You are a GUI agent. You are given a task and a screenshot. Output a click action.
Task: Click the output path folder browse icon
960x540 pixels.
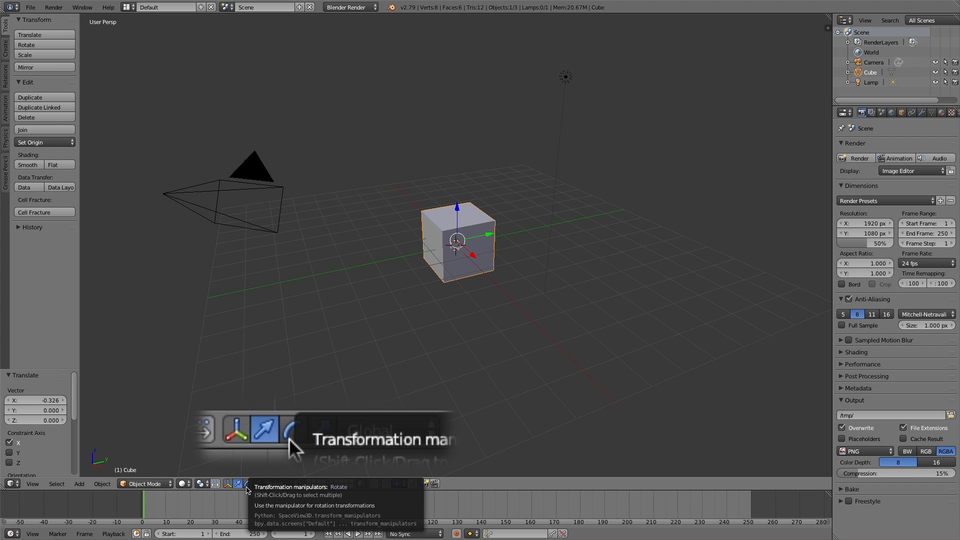tap(950, 415)
